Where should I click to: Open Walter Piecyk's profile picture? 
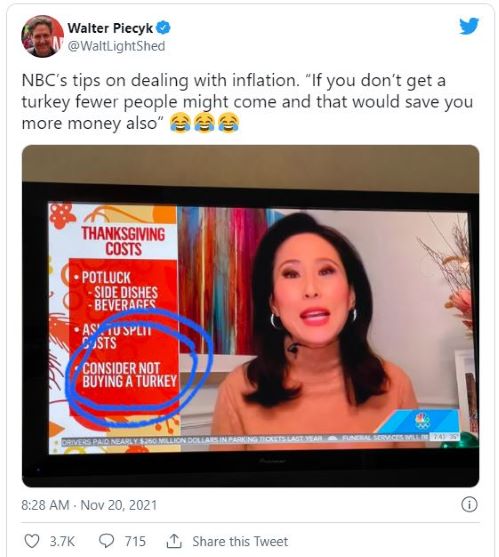42,36
